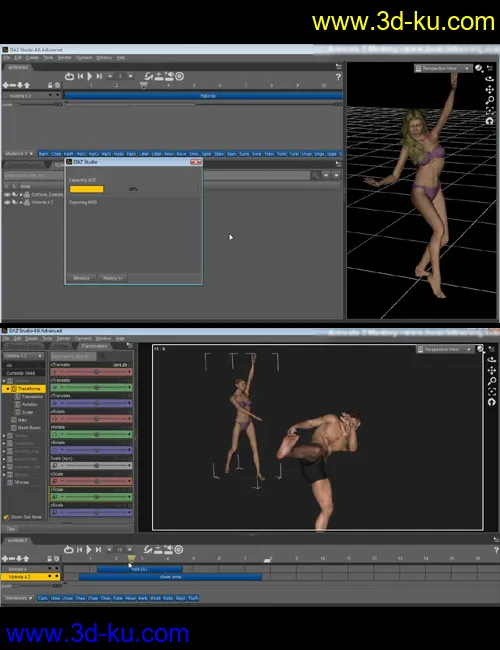Open aniMate2 help question mark, upper window
The width and height of the screenshot is (500, 650).
point(338,77)
